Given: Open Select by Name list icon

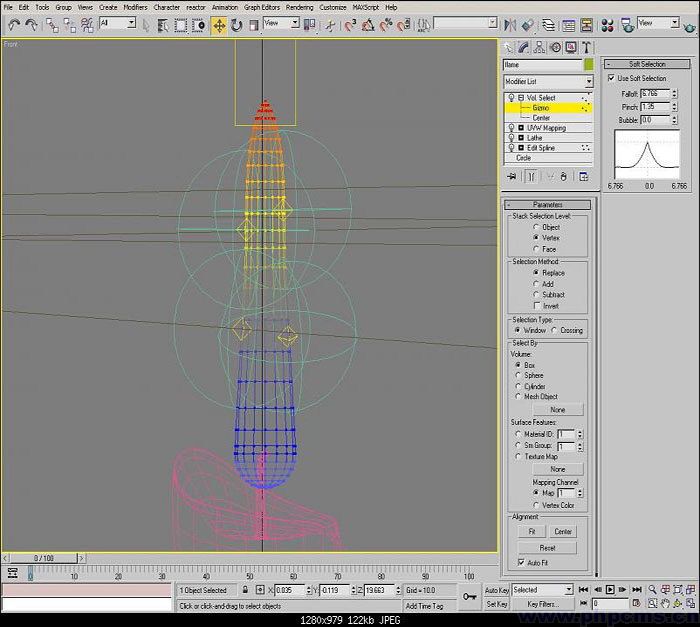Looking at the screenshot, I should (x=163, y=25).
